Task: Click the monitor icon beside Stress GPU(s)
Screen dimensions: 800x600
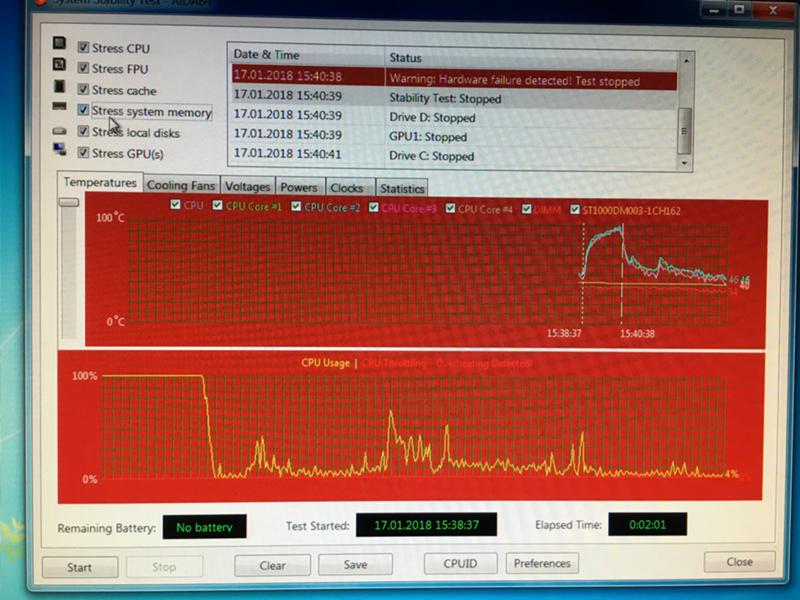Action: 59,149
